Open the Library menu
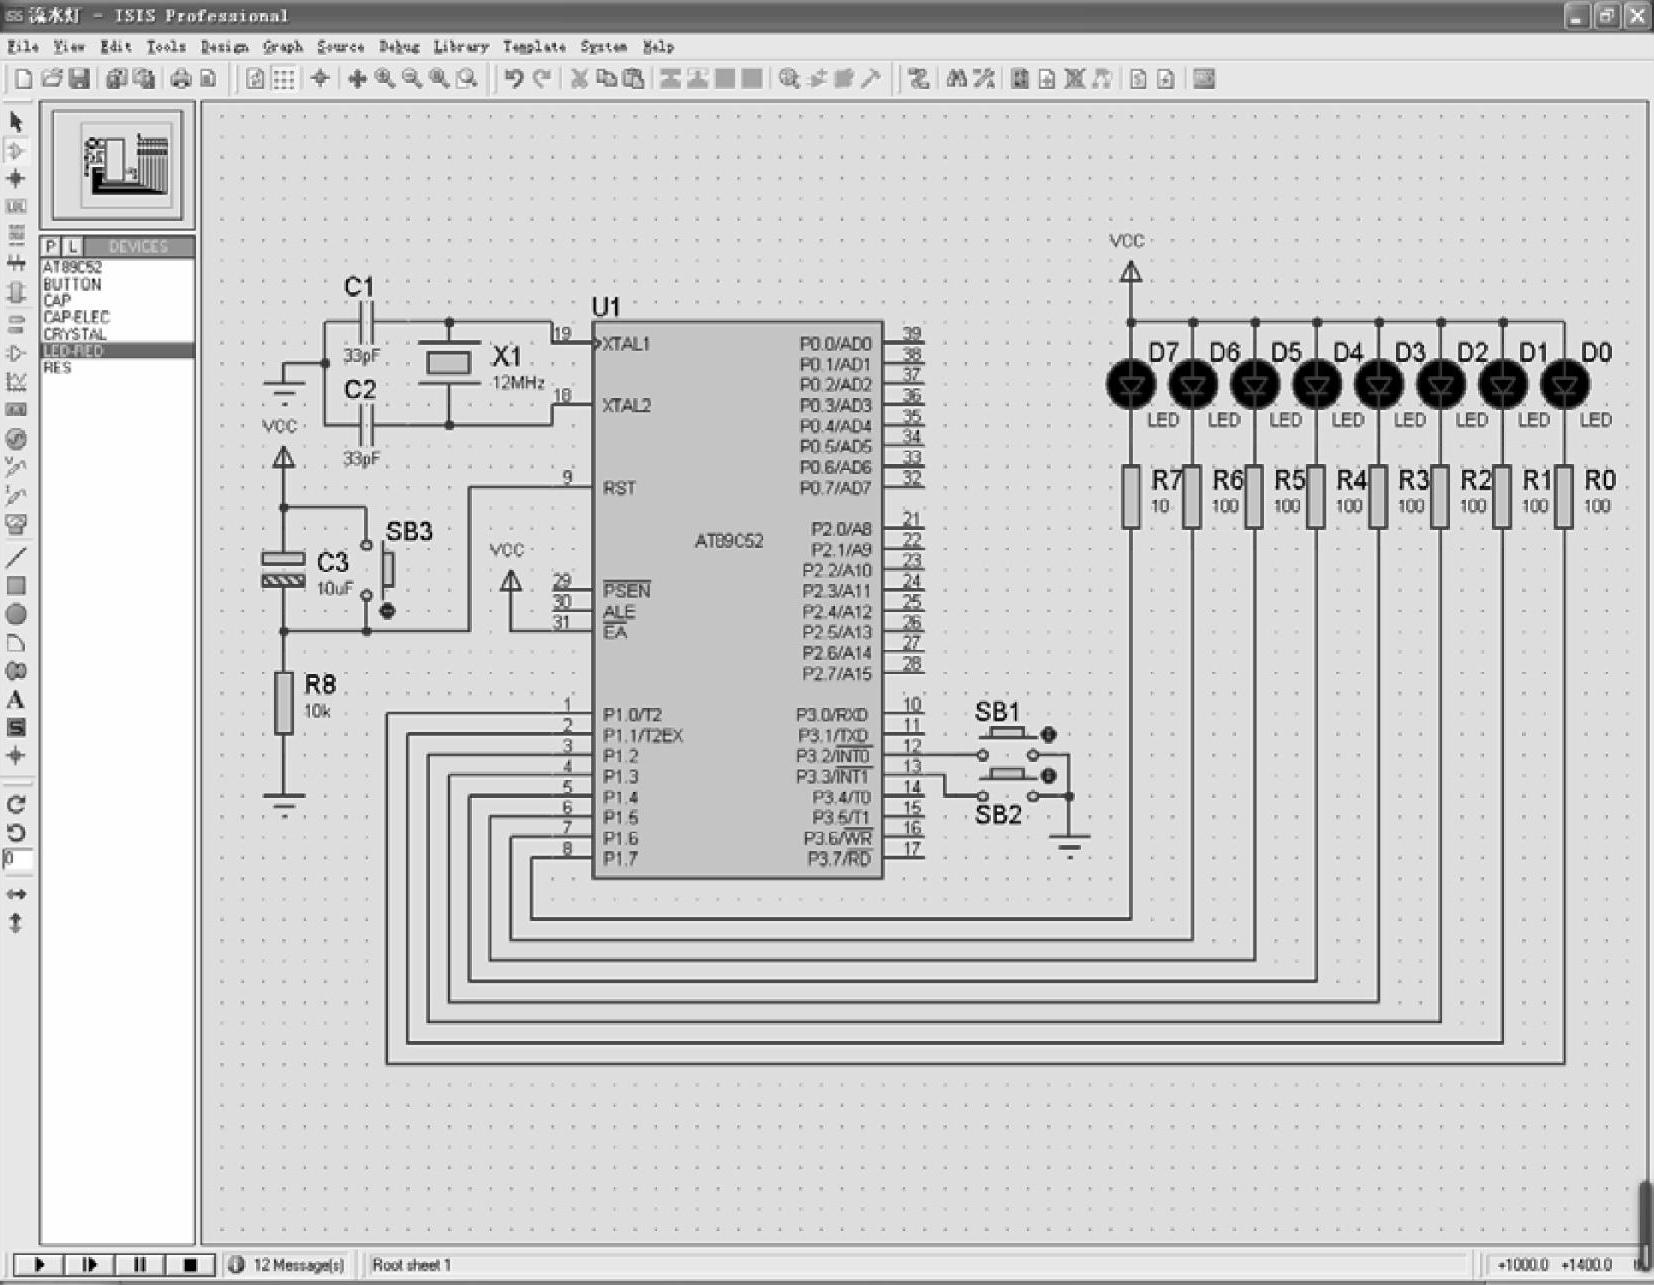 coord(461,47)
